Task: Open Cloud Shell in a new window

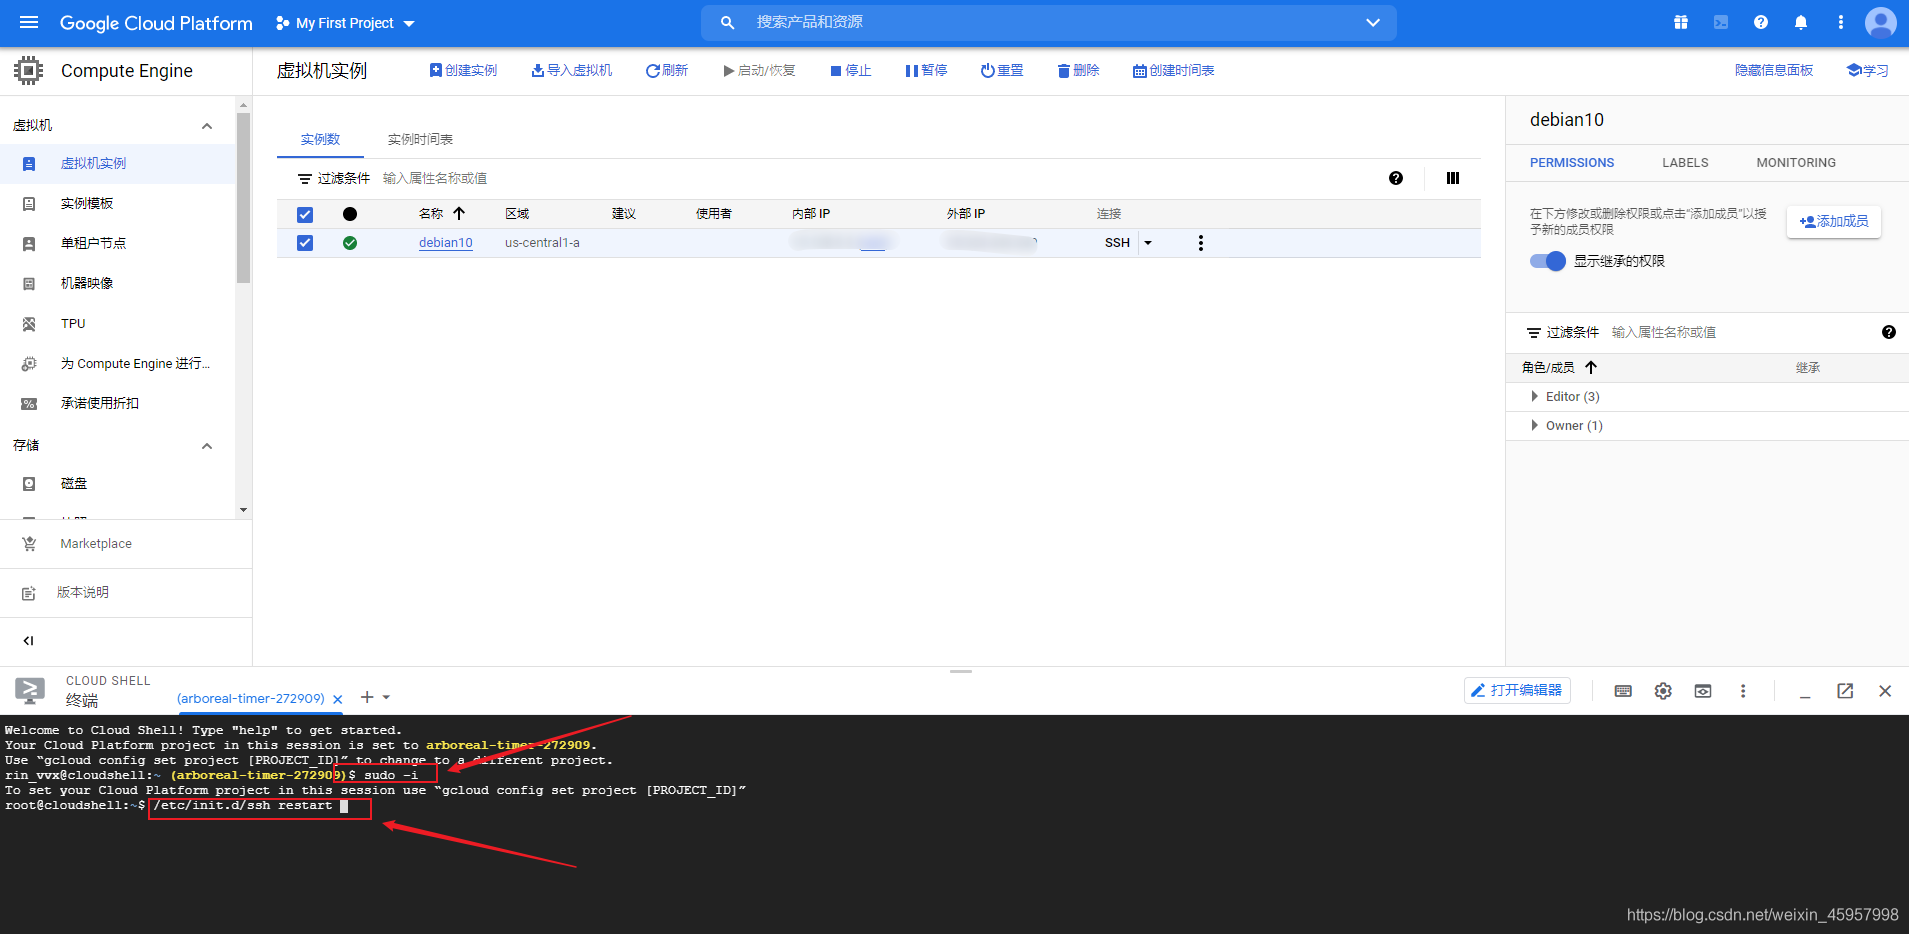Action: point(1845,691)
